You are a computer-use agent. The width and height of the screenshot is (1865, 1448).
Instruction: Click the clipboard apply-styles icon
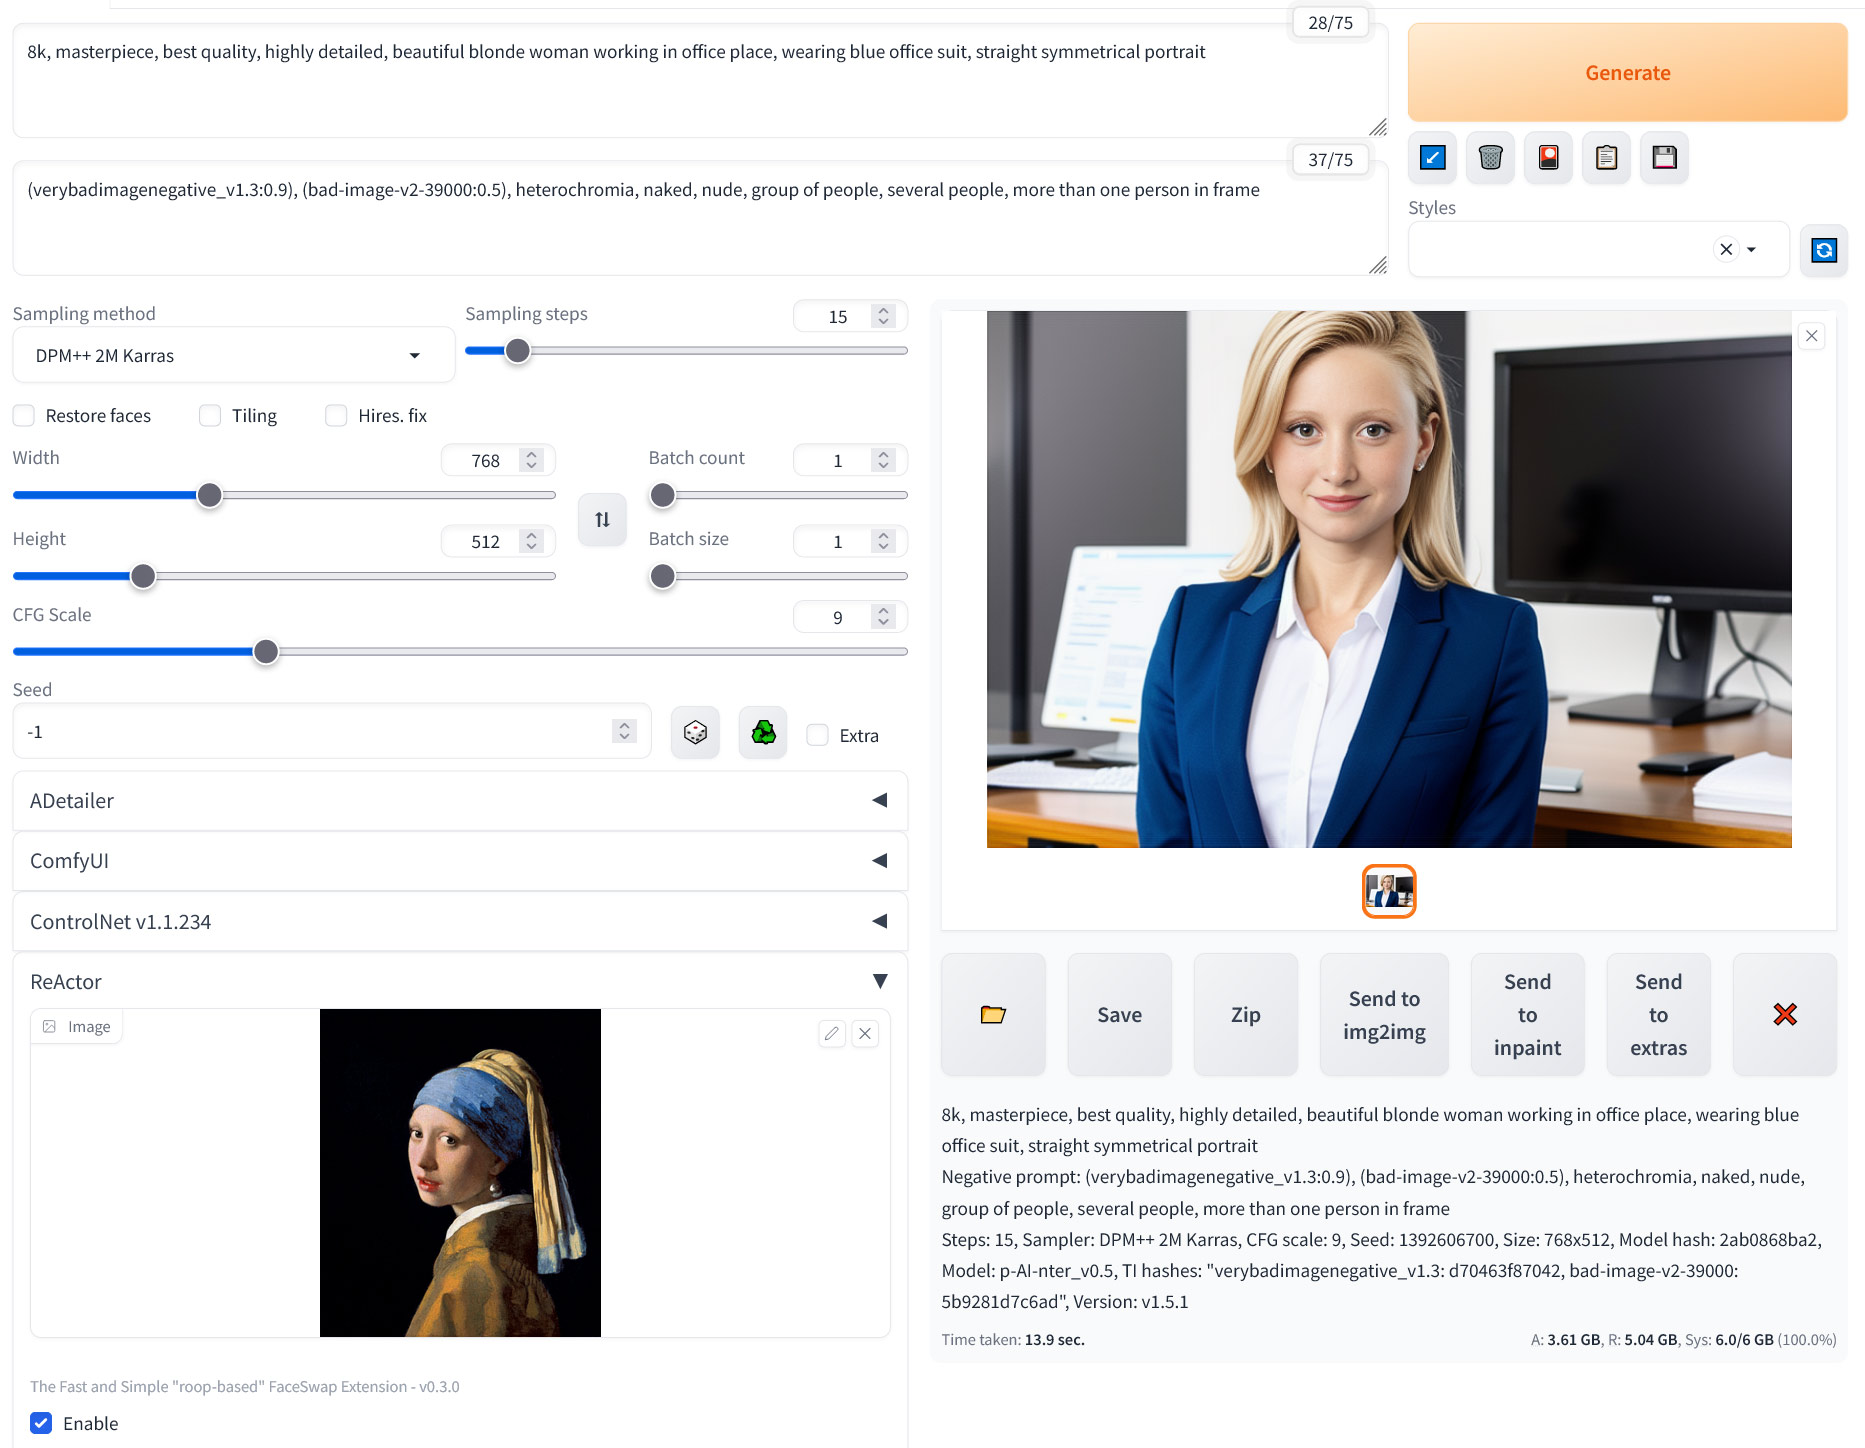pyautogui.click(x=1606, y=158)
